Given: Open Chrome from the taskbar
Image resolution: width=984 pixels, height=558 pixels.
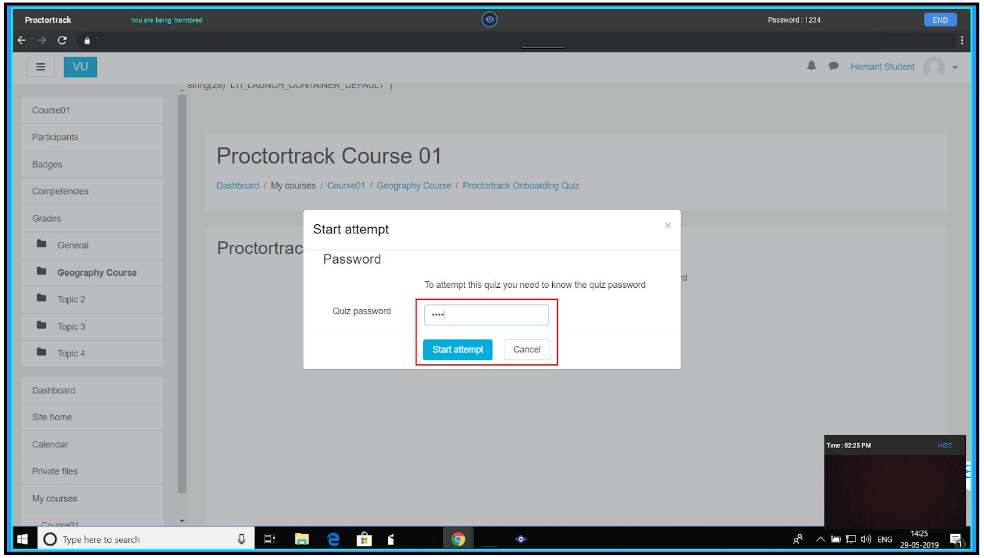Looking at the screenshot, I should pos(458,539).
